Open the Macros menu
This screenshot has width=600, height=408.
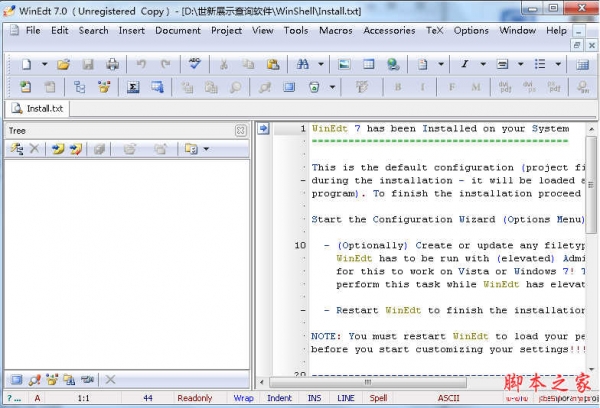tap(336, 30)
